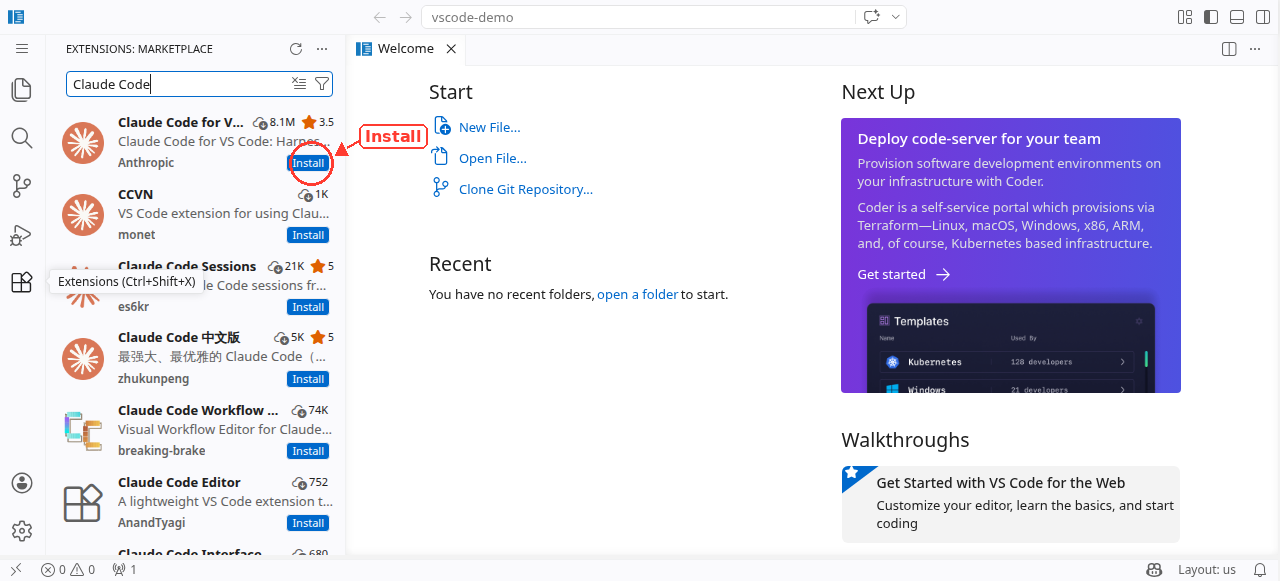Screen dimensions: 1280x581
Task: Install the Claude Code 中文版 extension
Action: 308,379
